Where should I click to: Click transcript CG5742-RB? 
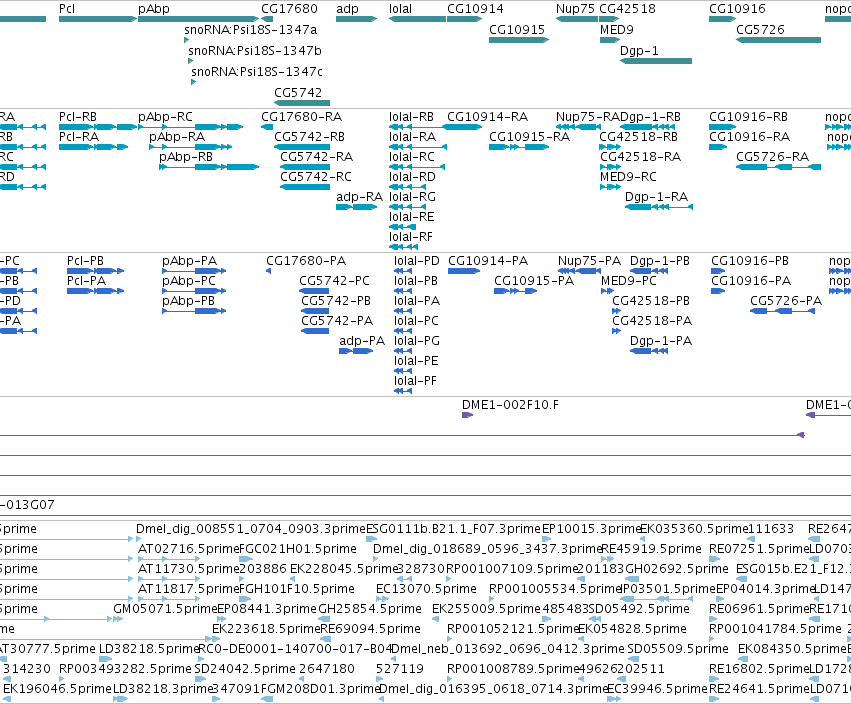click(302, 147)
